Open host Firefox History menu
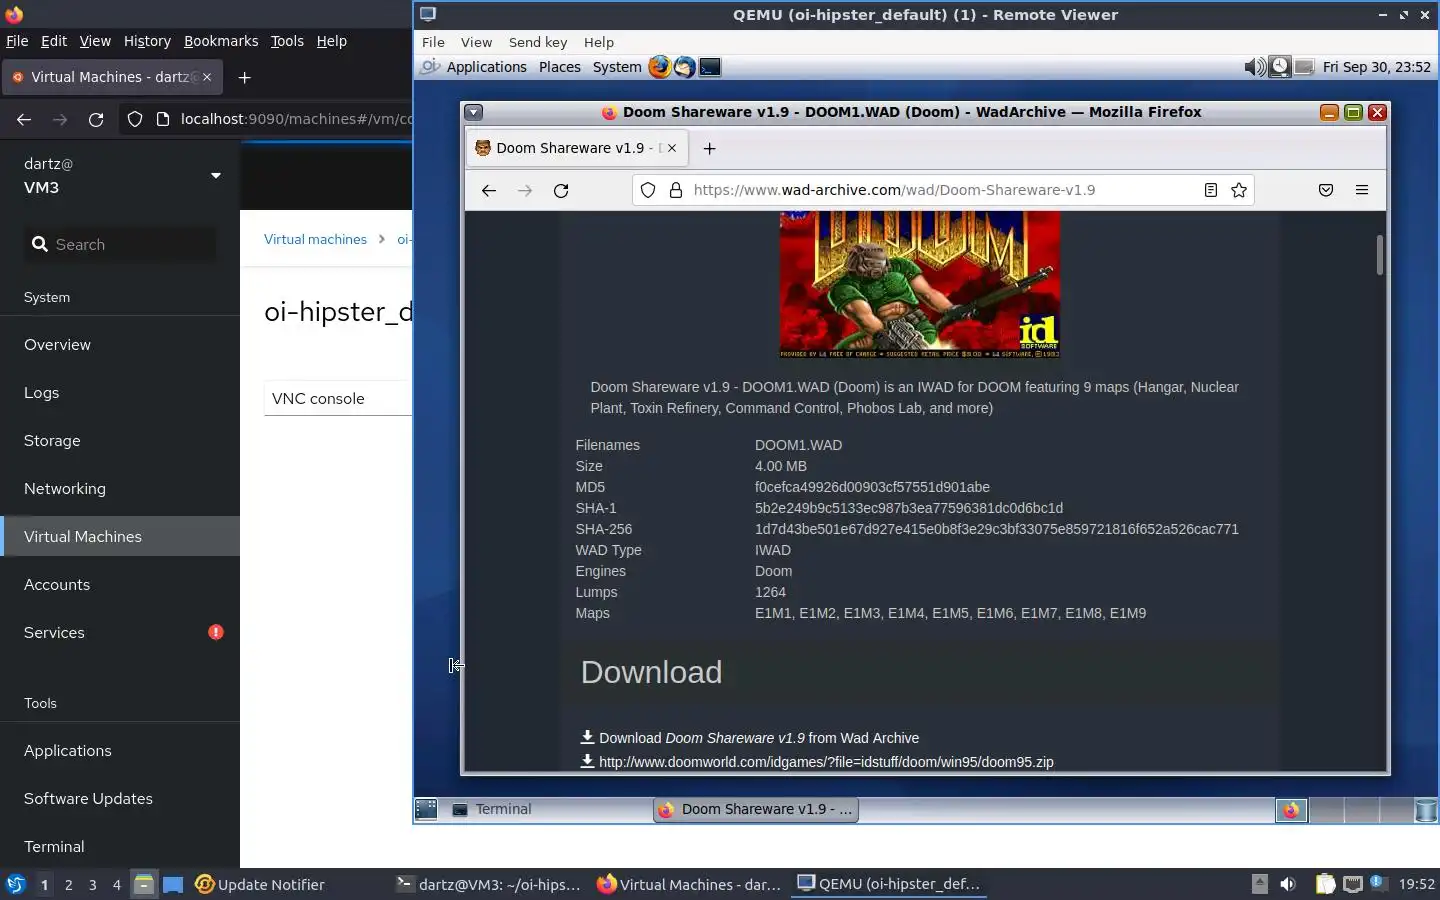1440x900 pixels. (147, 41)
